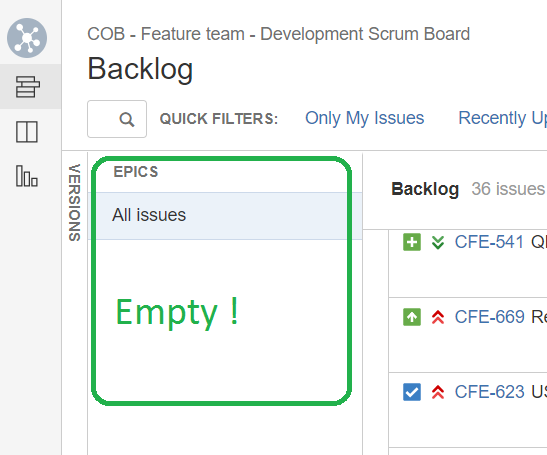Click the EPICS panel header
This screenshot has height=455, width=547.
click(136, 172)
